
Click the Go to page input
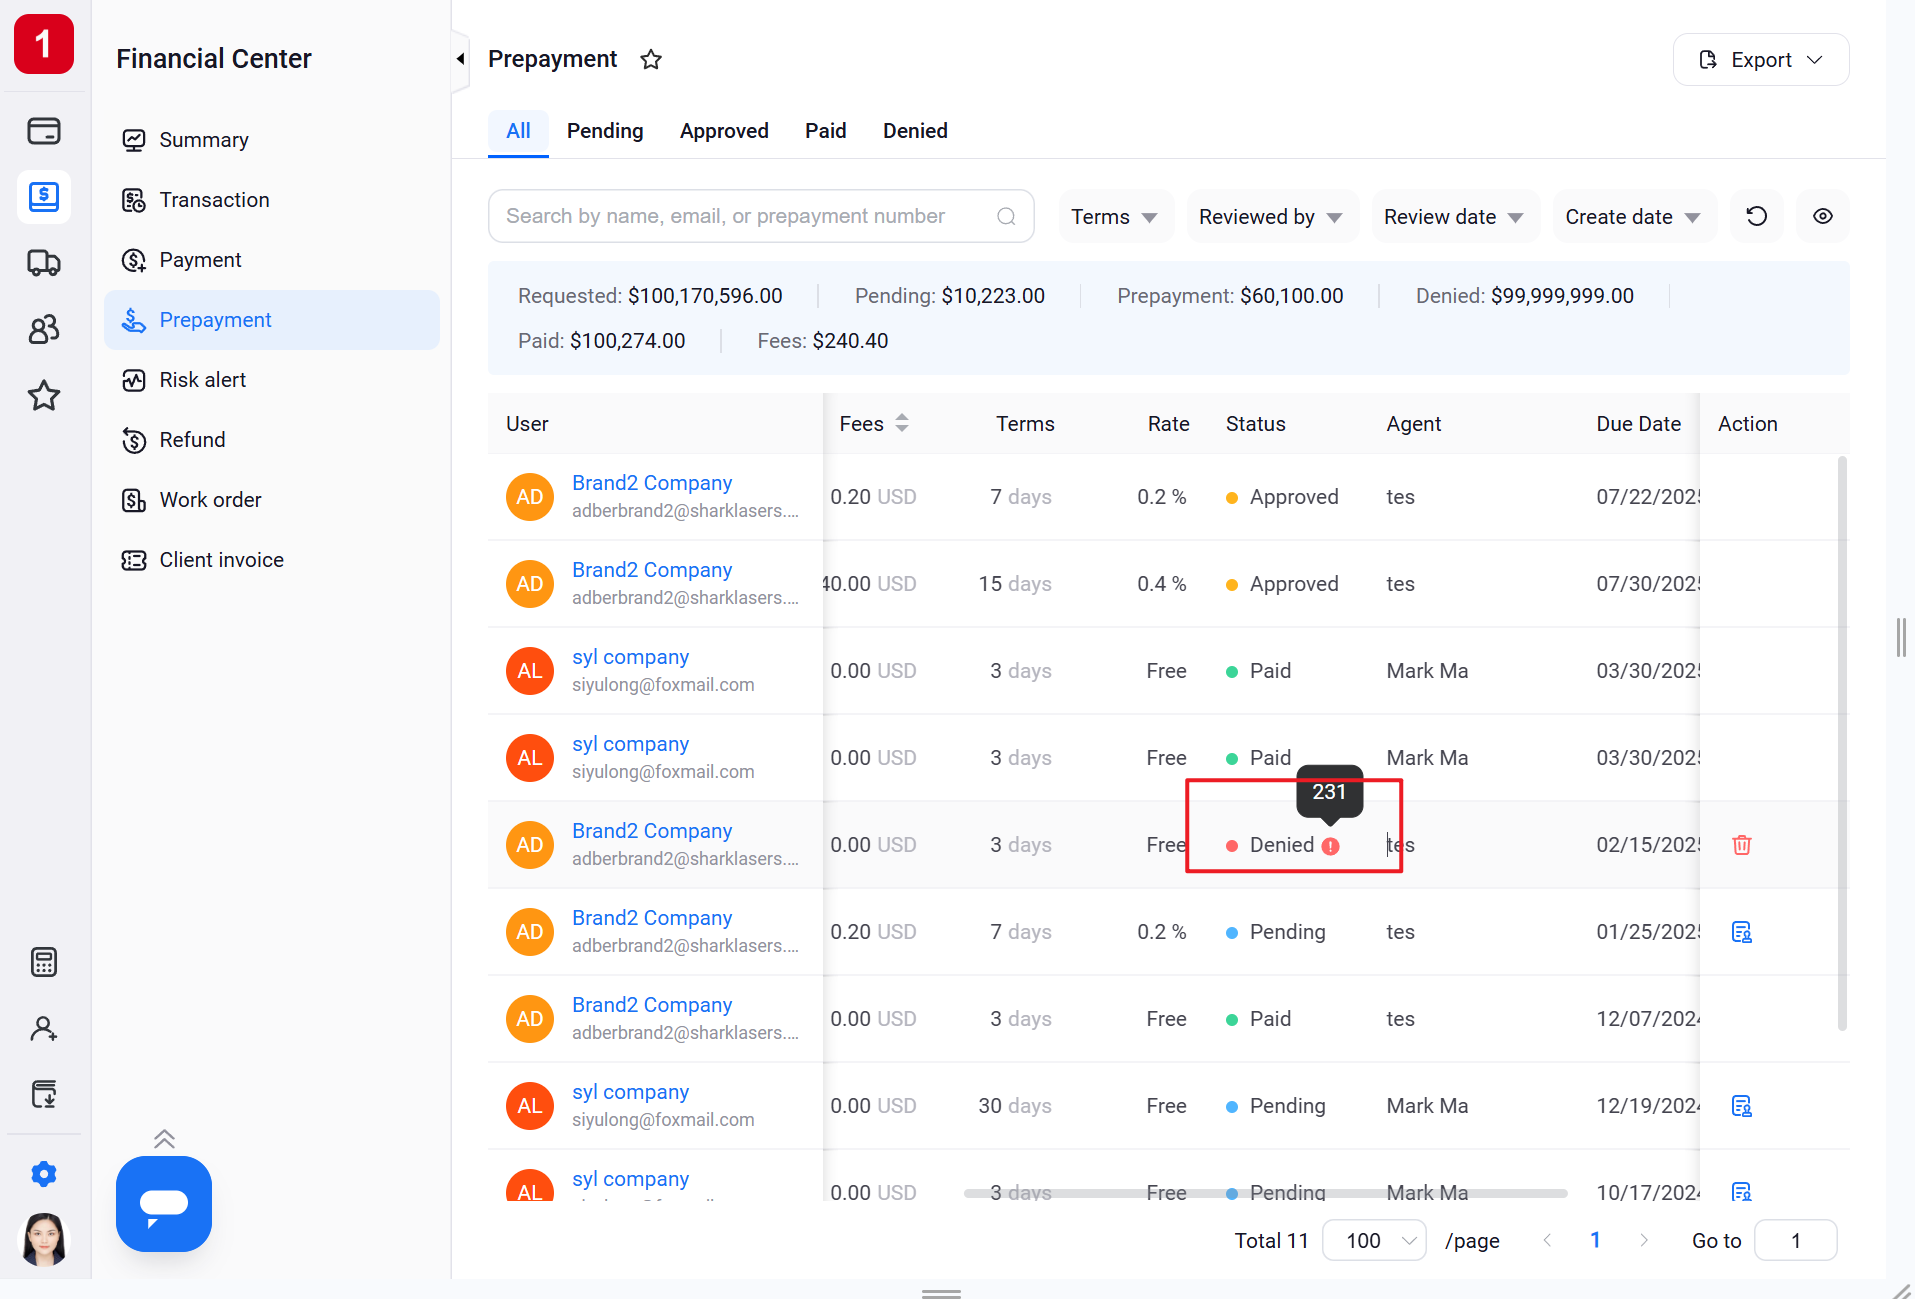pyautogui.click(x=1795, y=1240)
